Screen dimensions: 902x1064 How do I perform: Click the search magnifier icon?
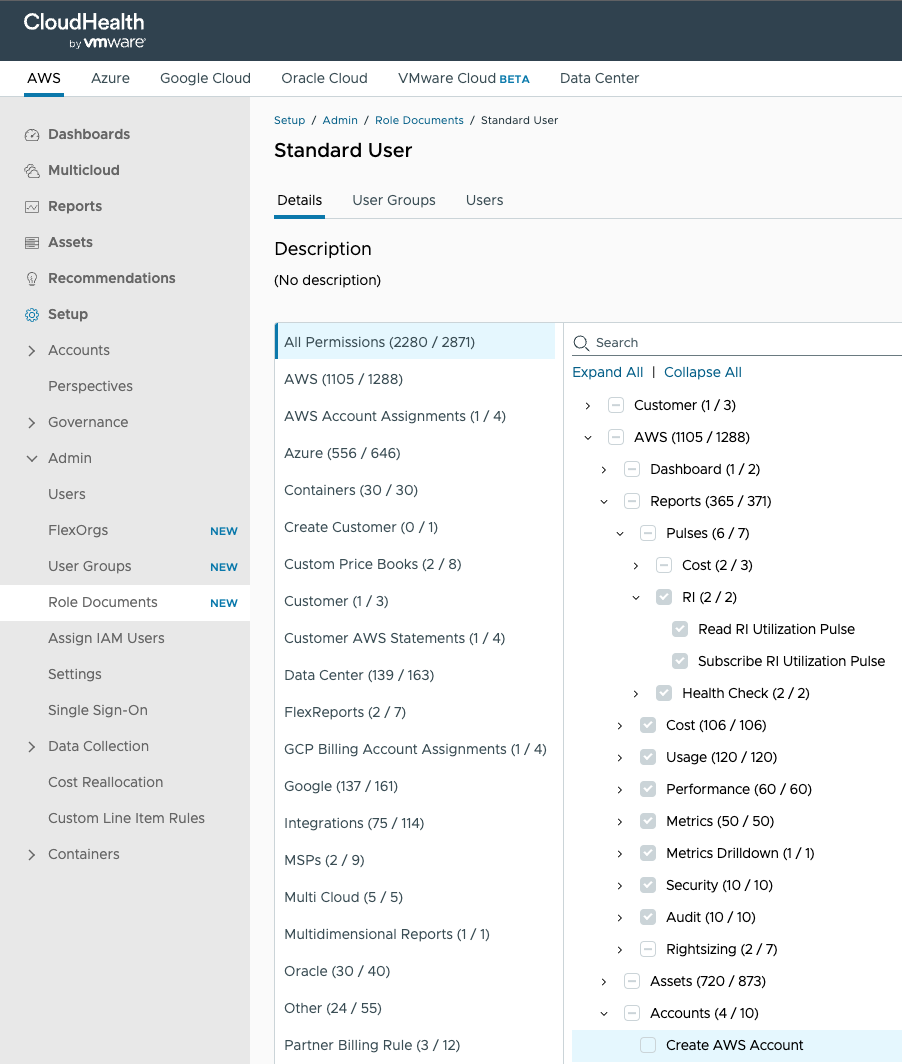pos(581,343)
